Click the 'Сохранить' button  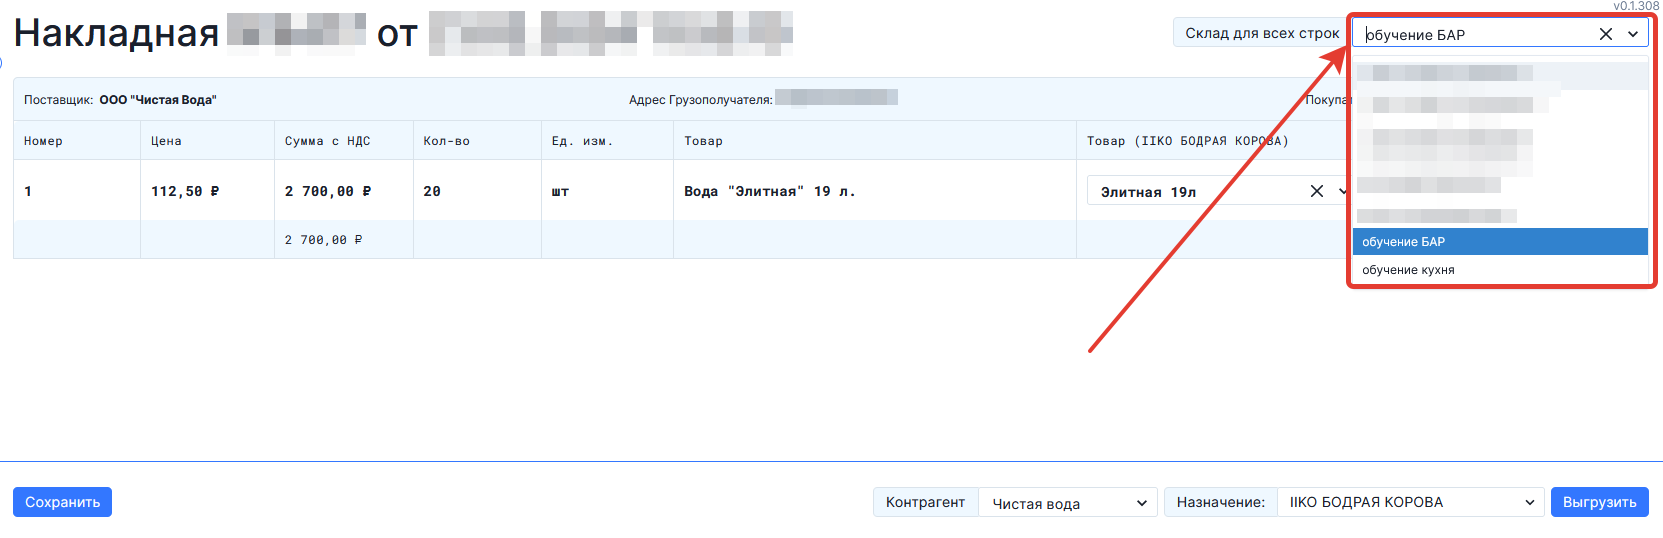coord(62,502)
